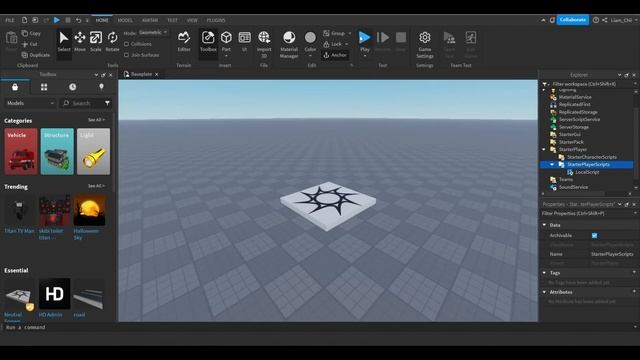
Task: Click the Duplicate button
Action: click(x=36, y=55)
